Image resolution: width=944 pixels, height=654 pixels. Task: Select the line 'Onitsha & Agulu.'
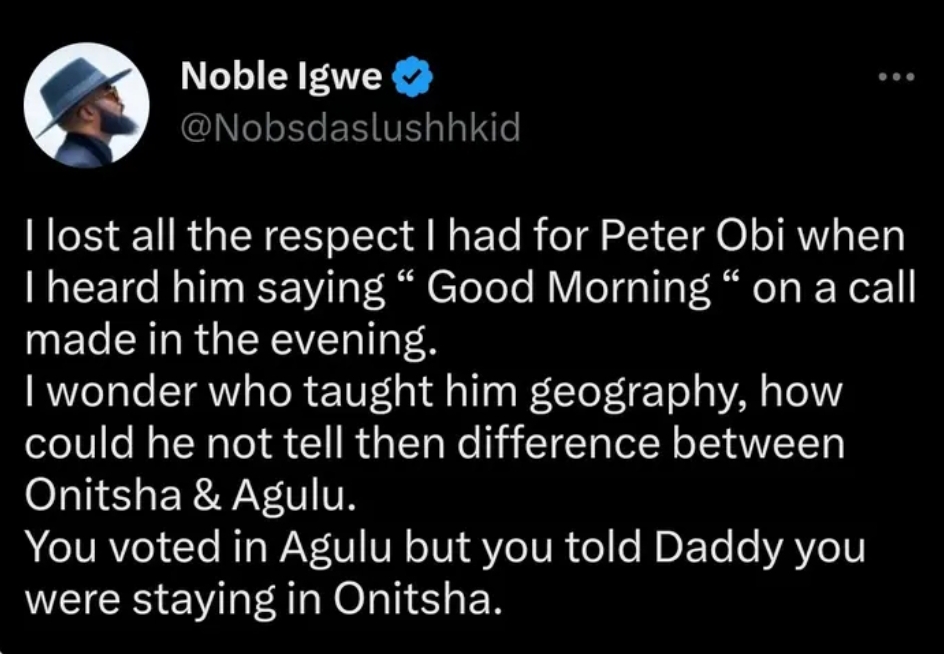187,497
